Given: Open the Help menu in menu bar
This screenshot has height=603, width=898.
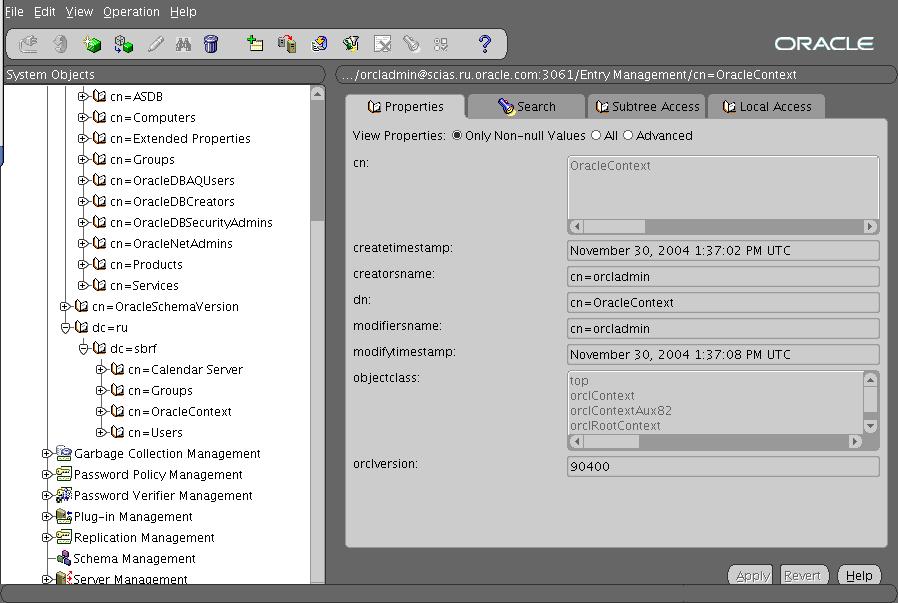Looking at the screenshot, I should click(183, 11).
